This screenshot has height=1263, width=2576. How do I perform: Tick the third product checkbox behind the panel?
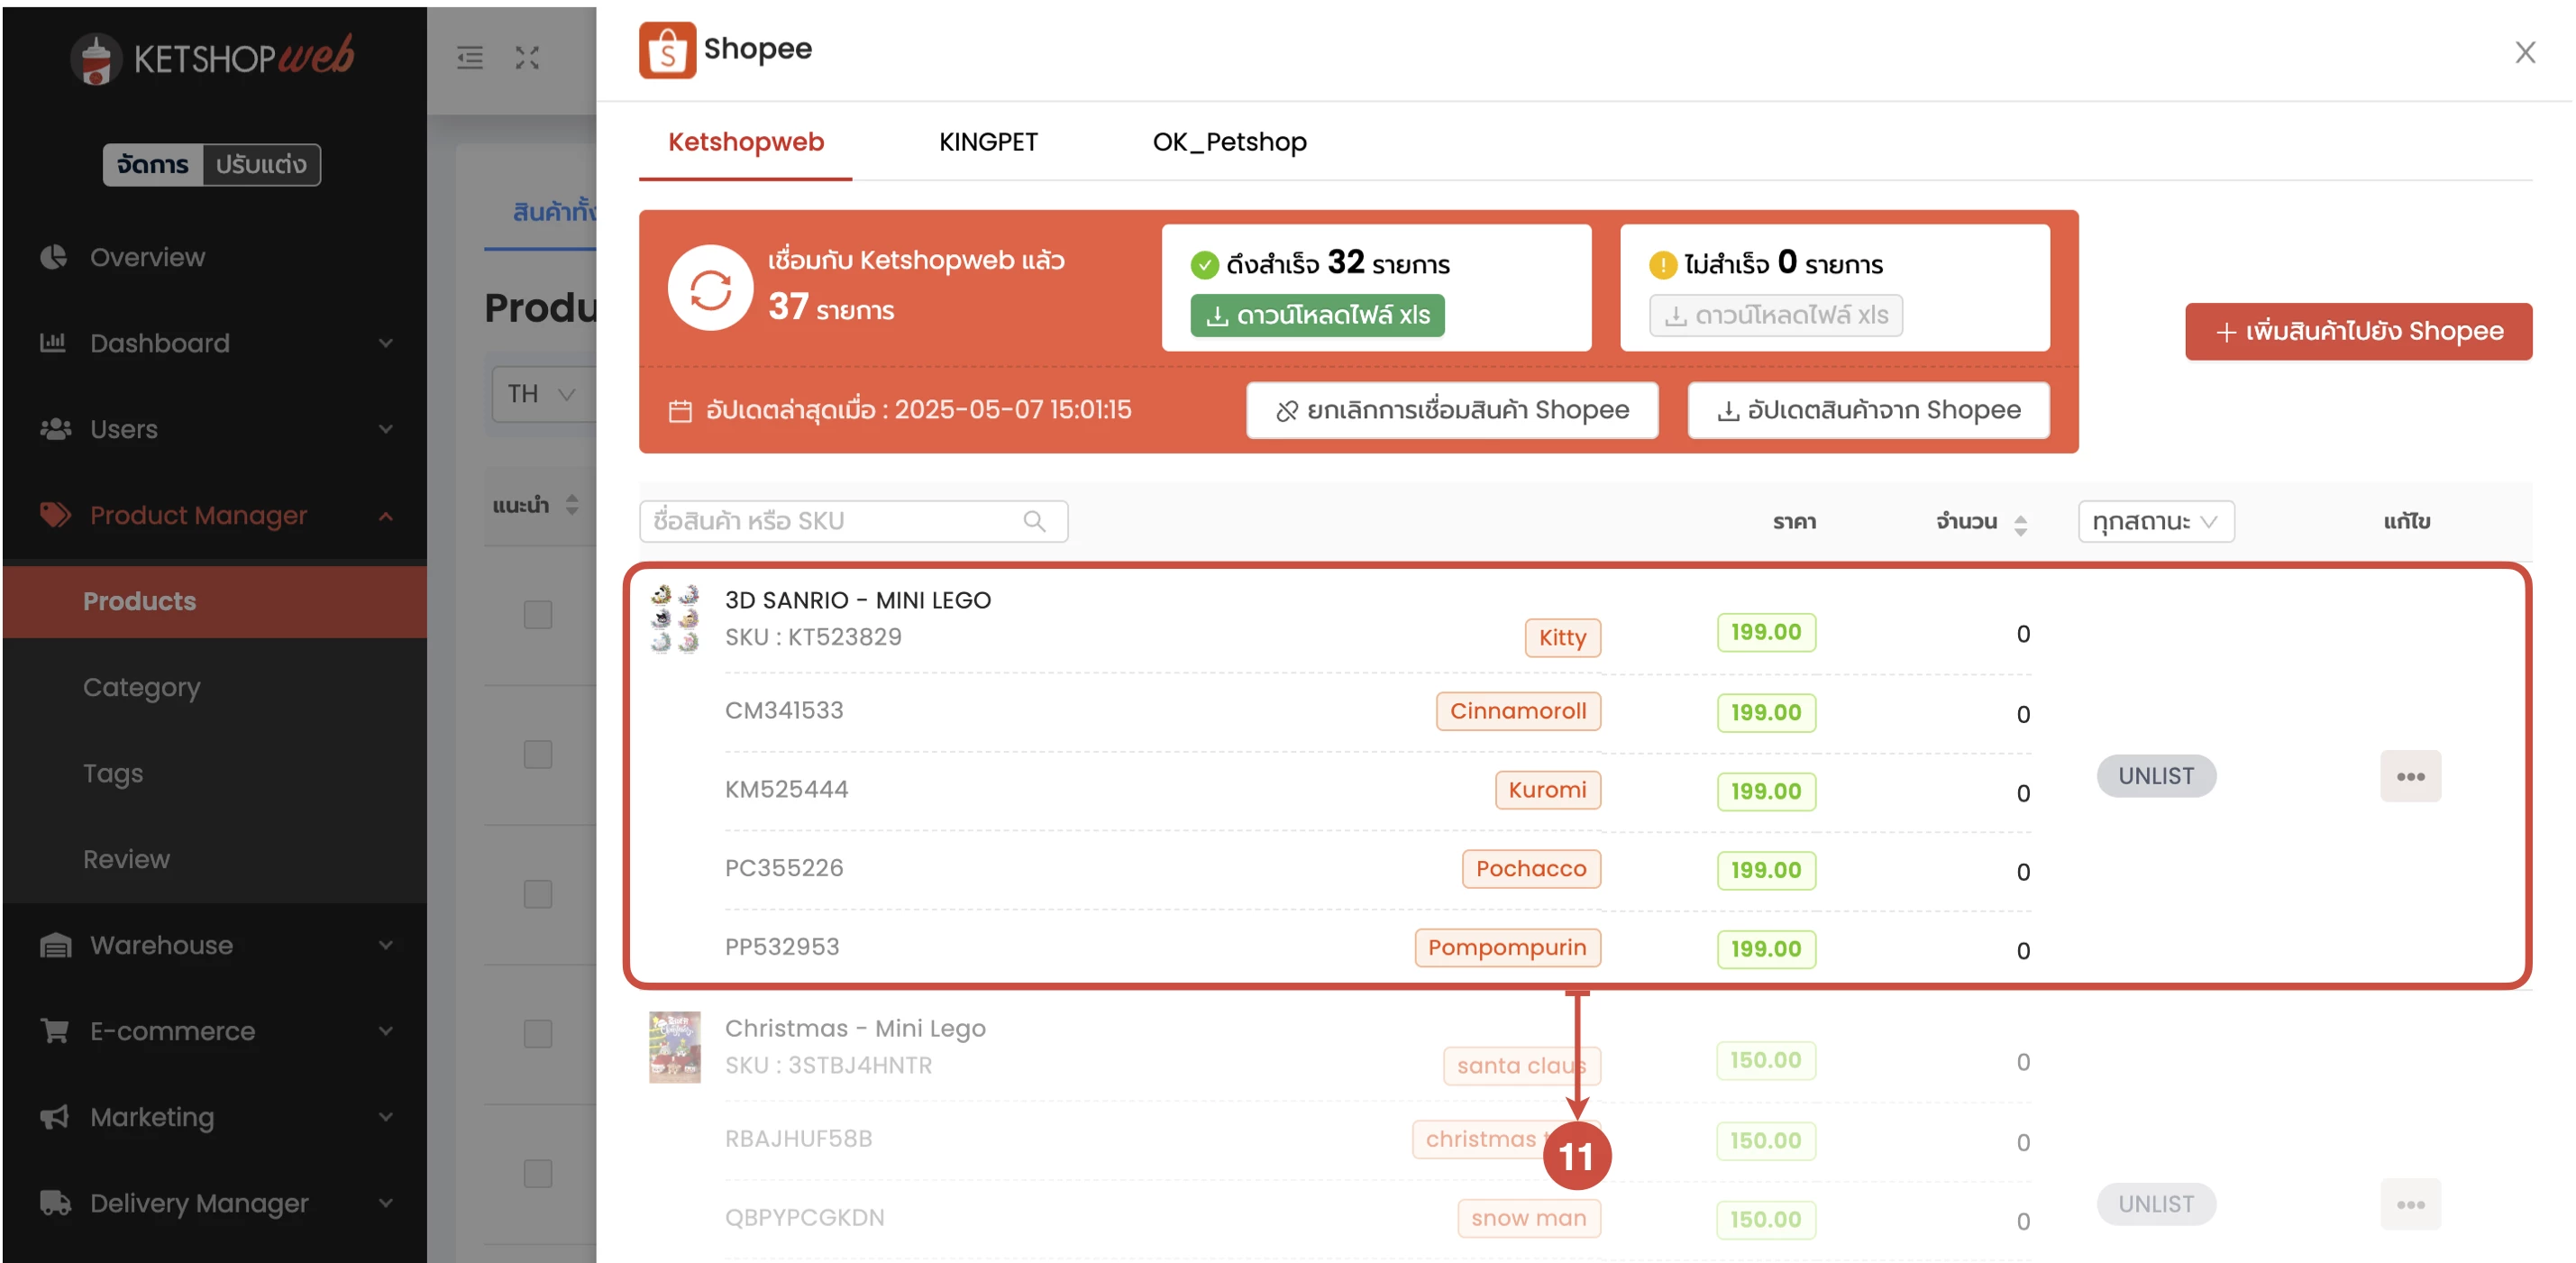[x=538, y=894]
